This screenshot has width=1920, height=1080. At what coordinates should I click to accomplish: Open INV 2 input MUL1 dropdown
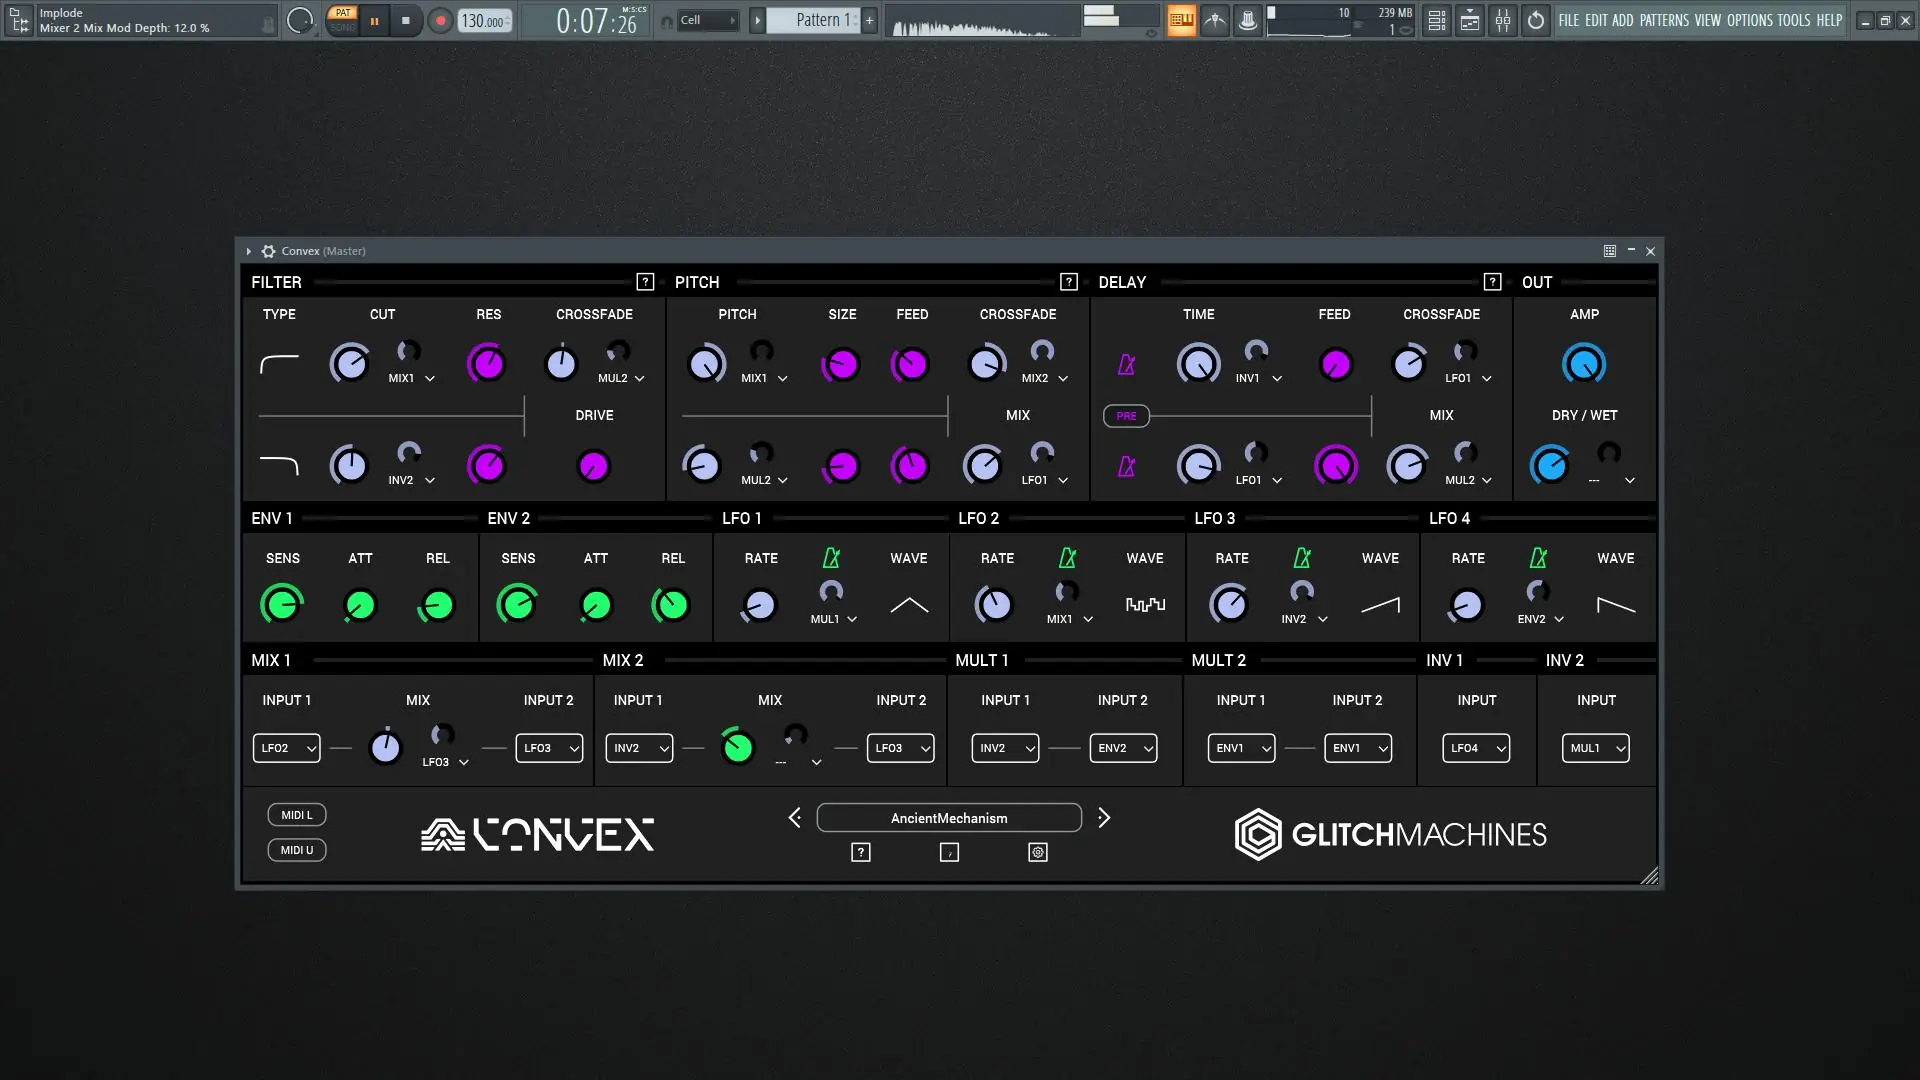pyautogui.click(x=1595, y=748)
